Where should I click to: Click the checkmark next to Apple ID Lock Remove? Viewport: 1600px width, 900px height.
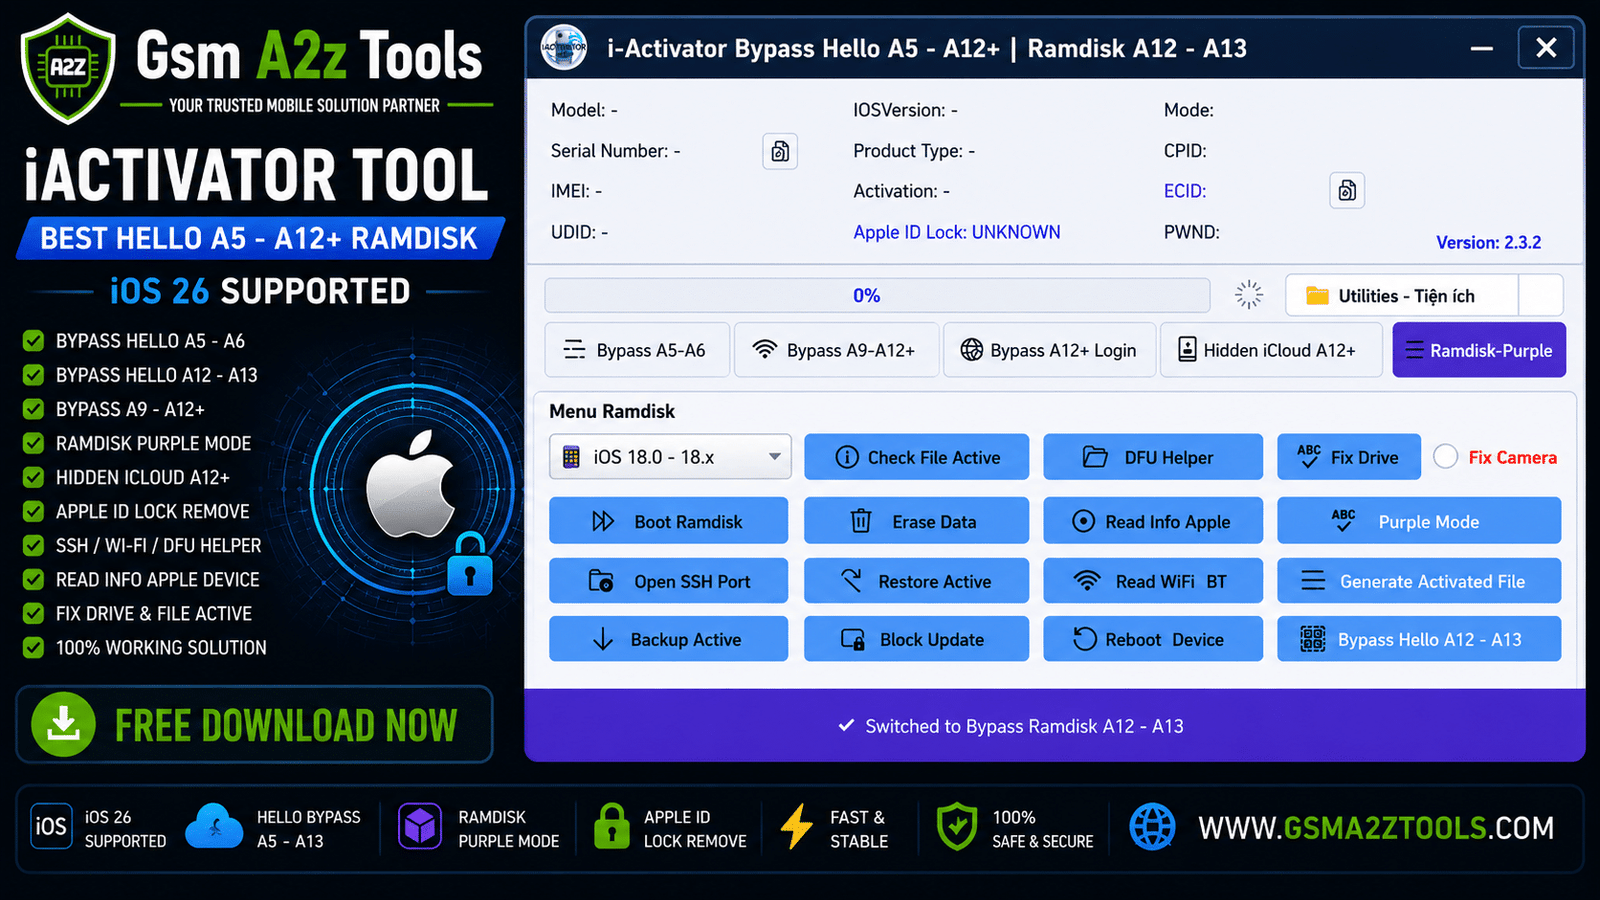(33, 511)
